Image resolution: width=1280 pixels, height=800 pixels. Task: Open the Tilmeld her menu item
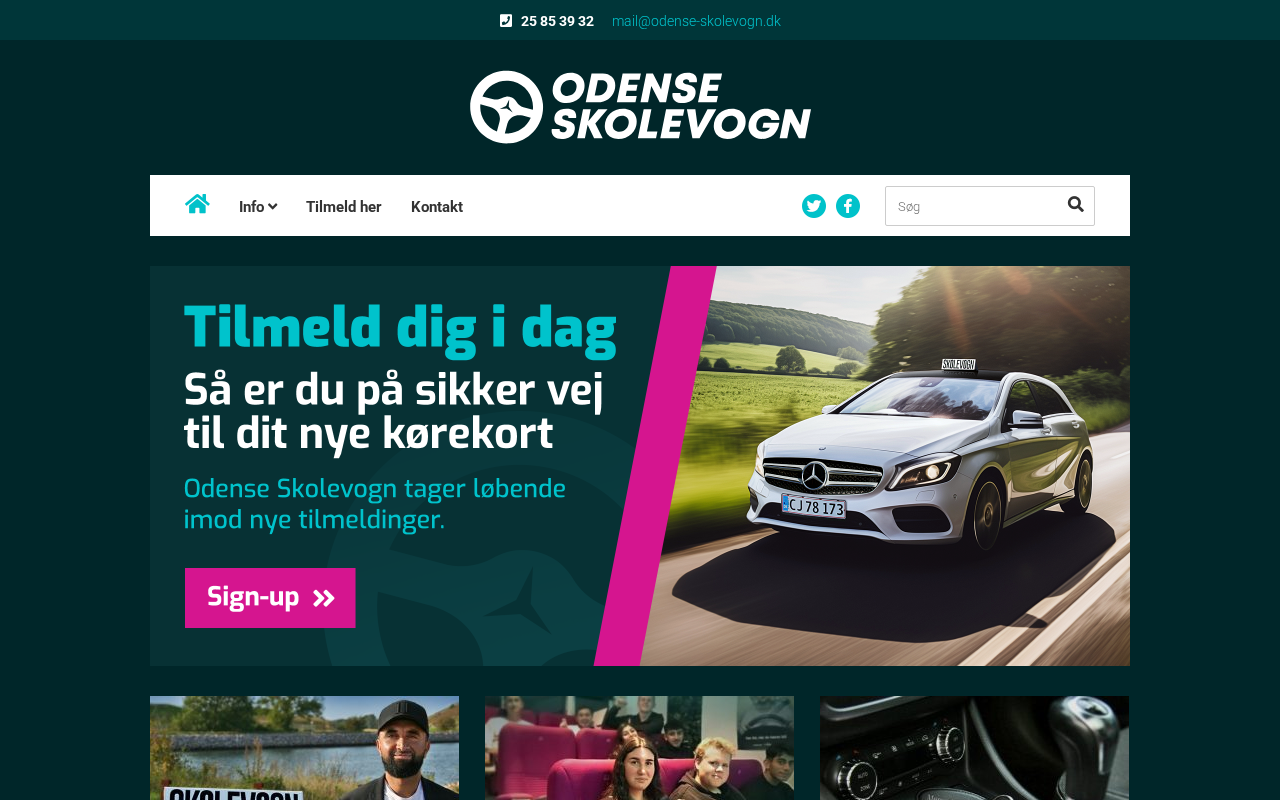(x=344, y=207)
